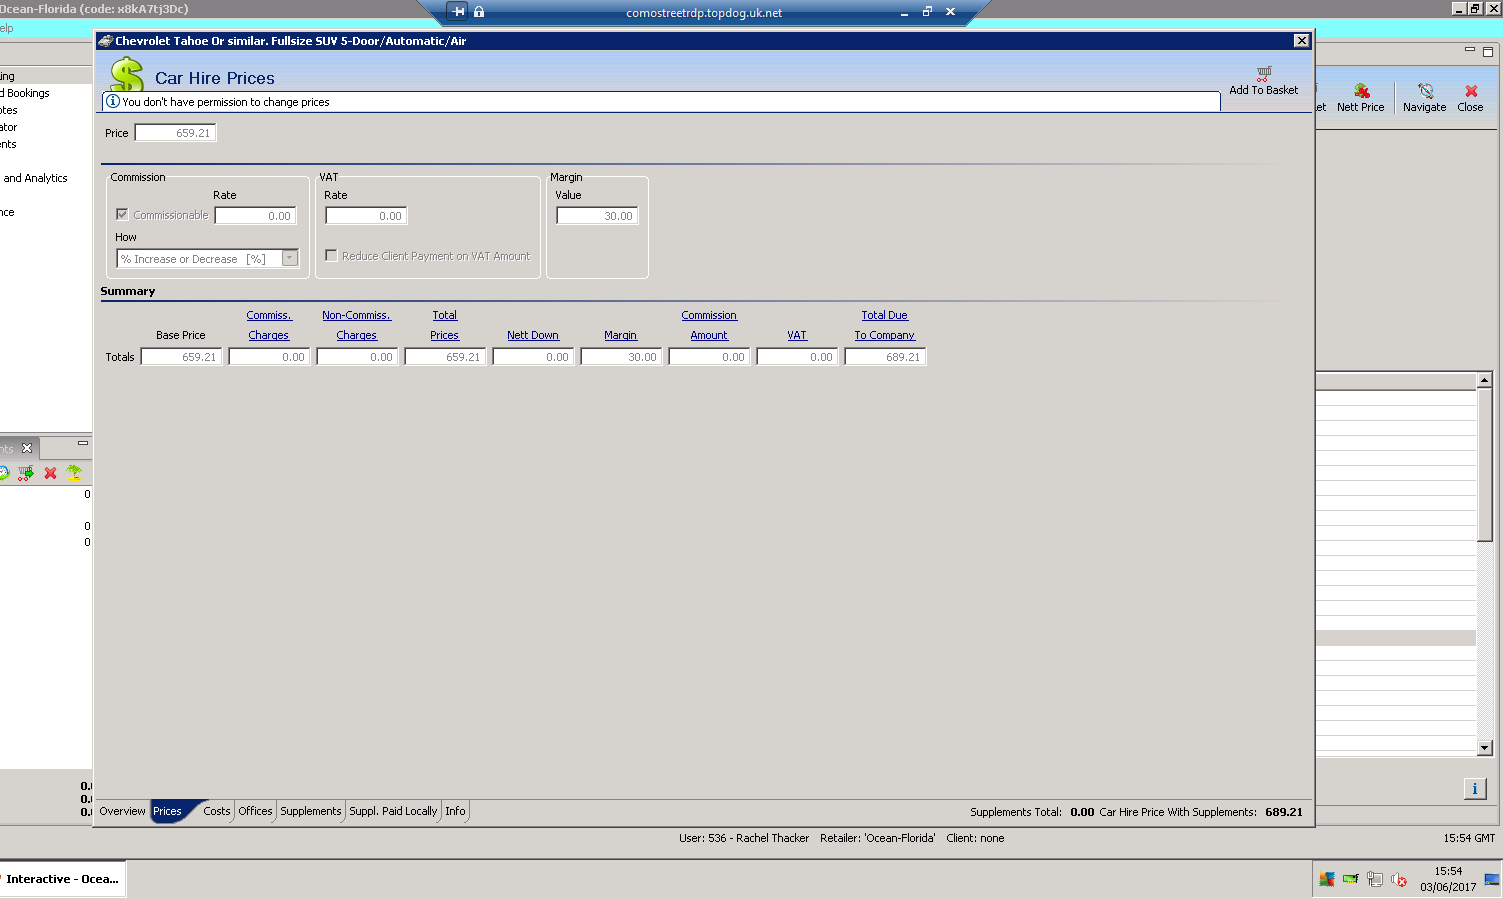
Task: Click the Price input field showing 659.21
Action: [x=175, y=133]
